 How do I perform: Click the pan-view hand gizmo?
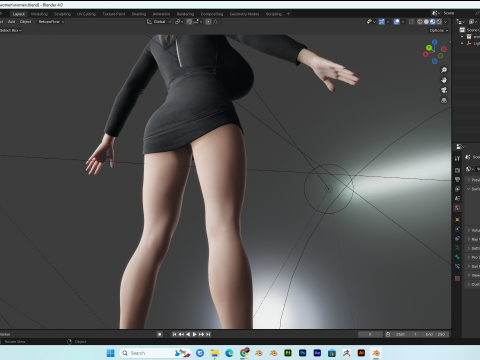[x=444, y=80]
